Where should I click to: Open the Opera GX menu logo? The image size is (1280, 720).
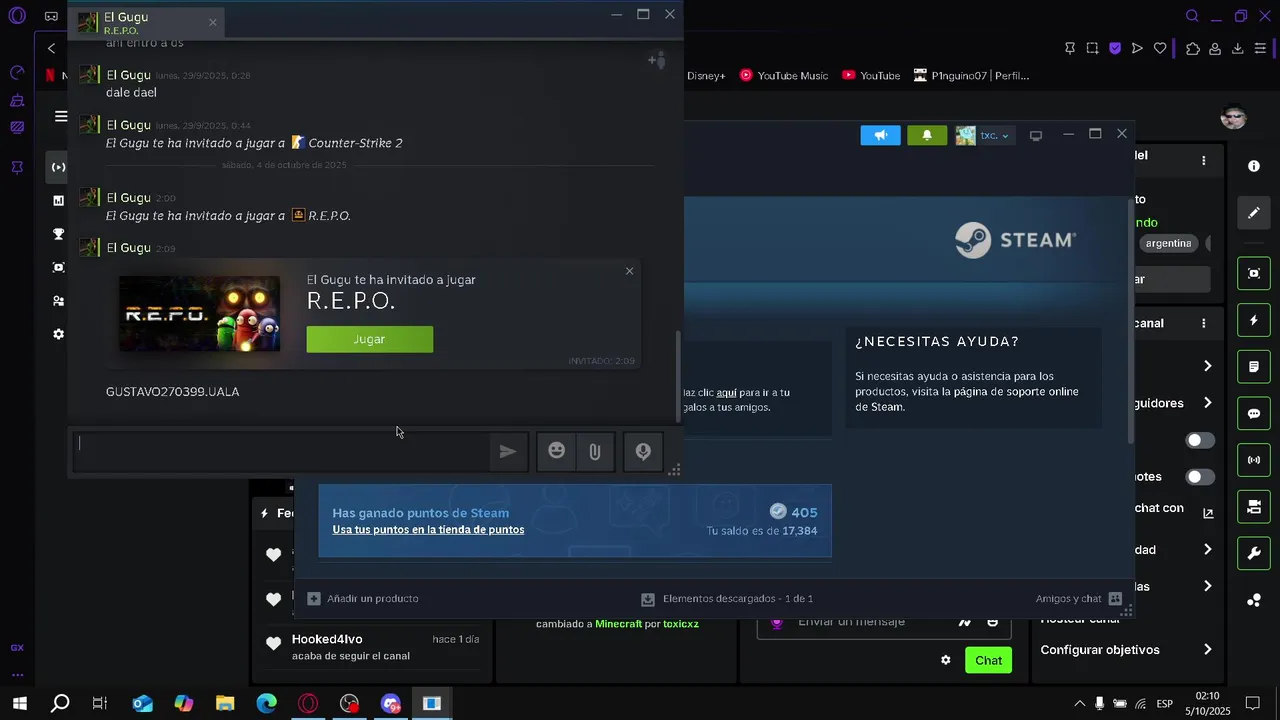click(17, 17)
